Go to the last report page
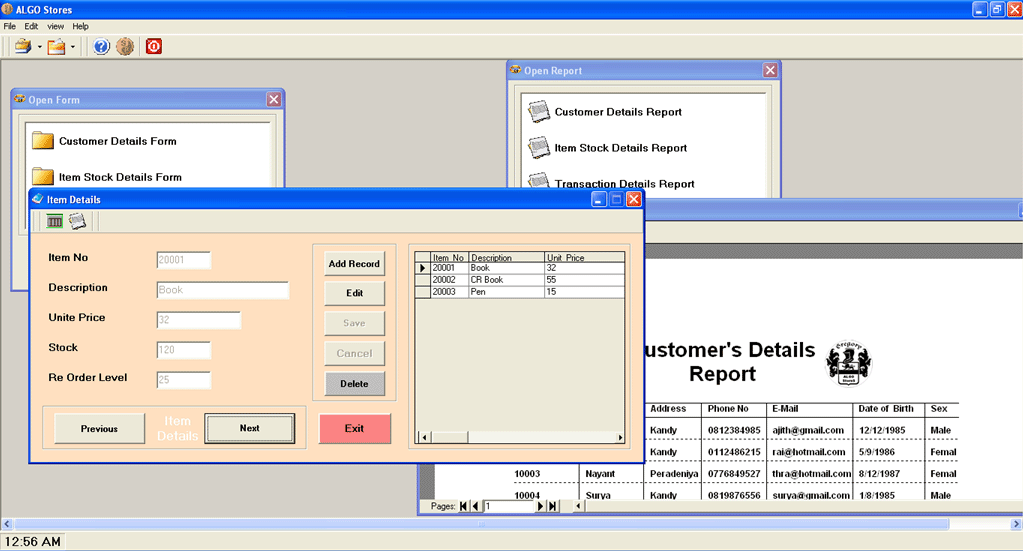The image size is (1023, 551). (553, 507)
